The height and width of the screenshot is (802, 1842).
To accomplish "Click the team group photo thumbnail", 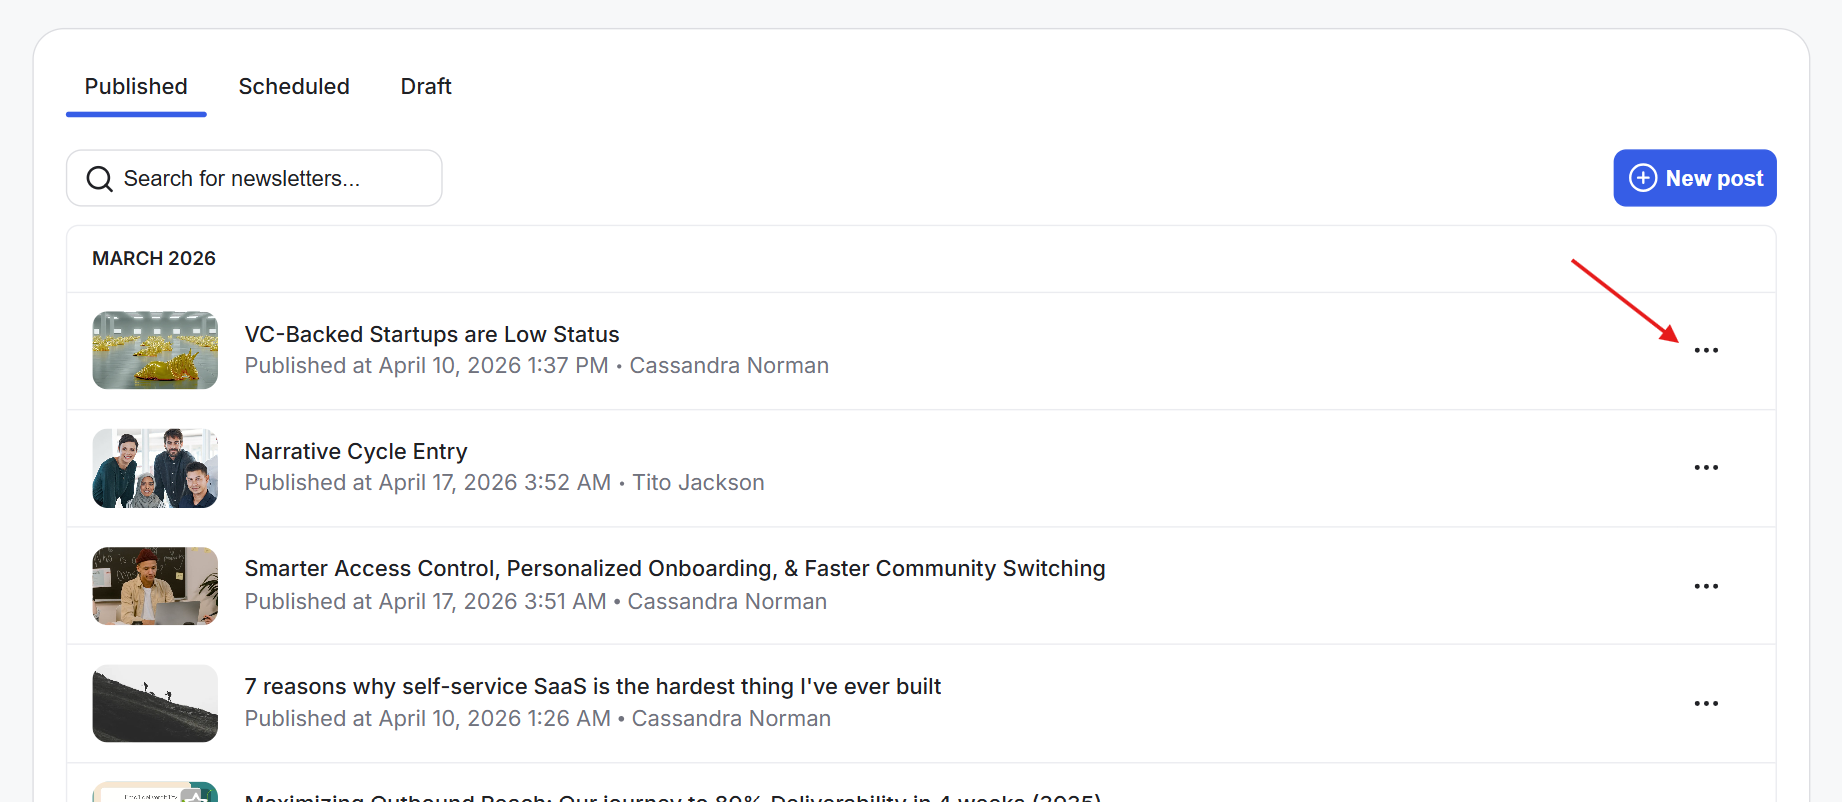I will pos(155,468).
